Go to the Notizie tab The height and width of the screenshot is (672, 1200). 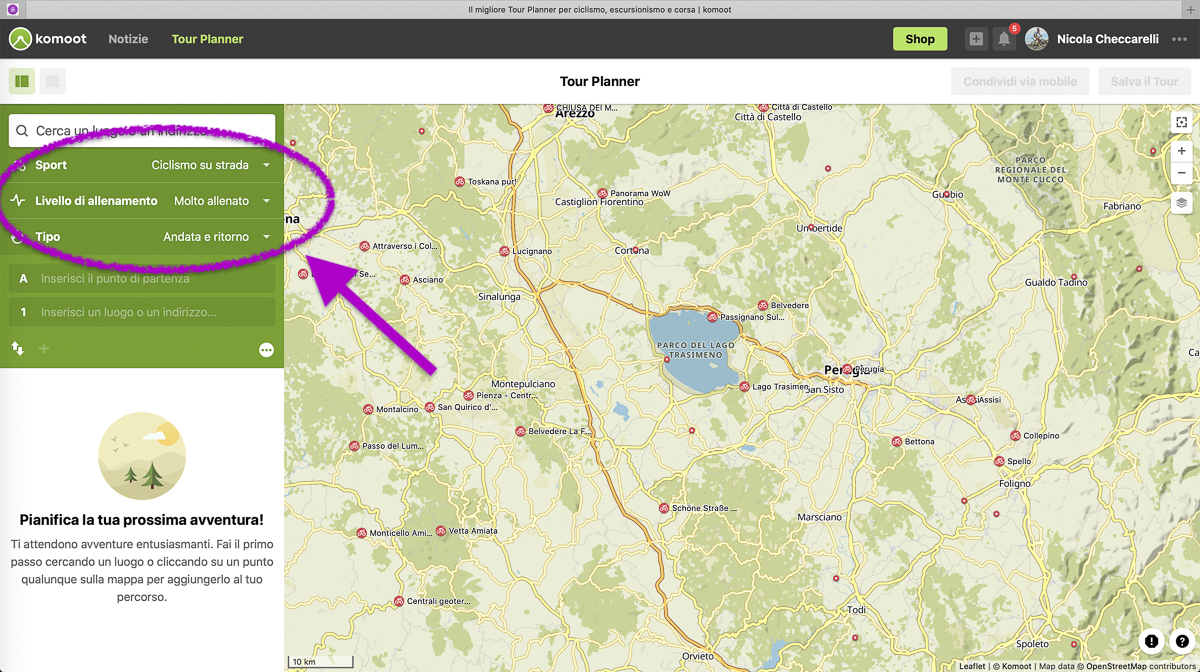pos(128,39)
